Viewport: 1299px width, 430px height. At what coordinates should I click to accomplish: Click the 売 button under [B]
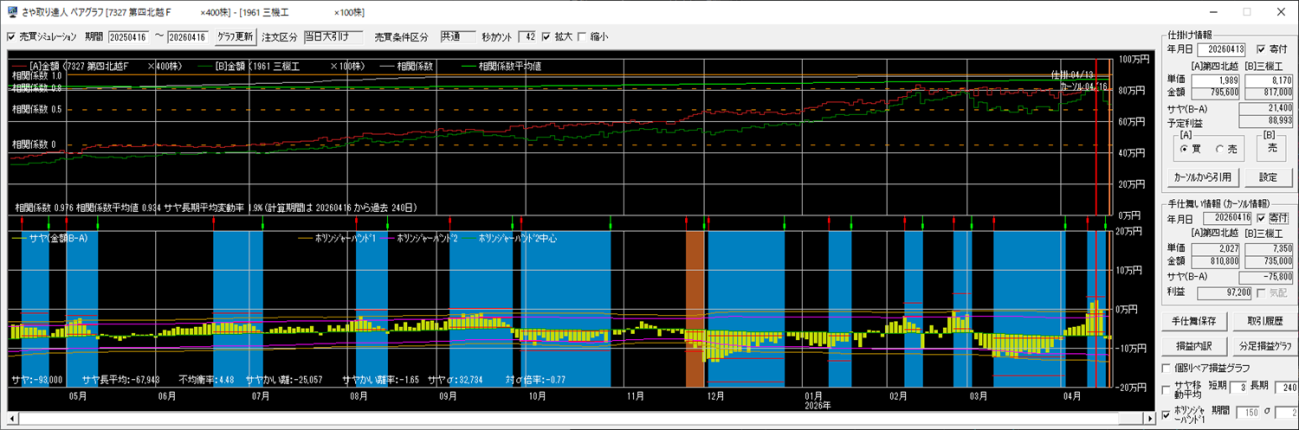[1272, 147]
